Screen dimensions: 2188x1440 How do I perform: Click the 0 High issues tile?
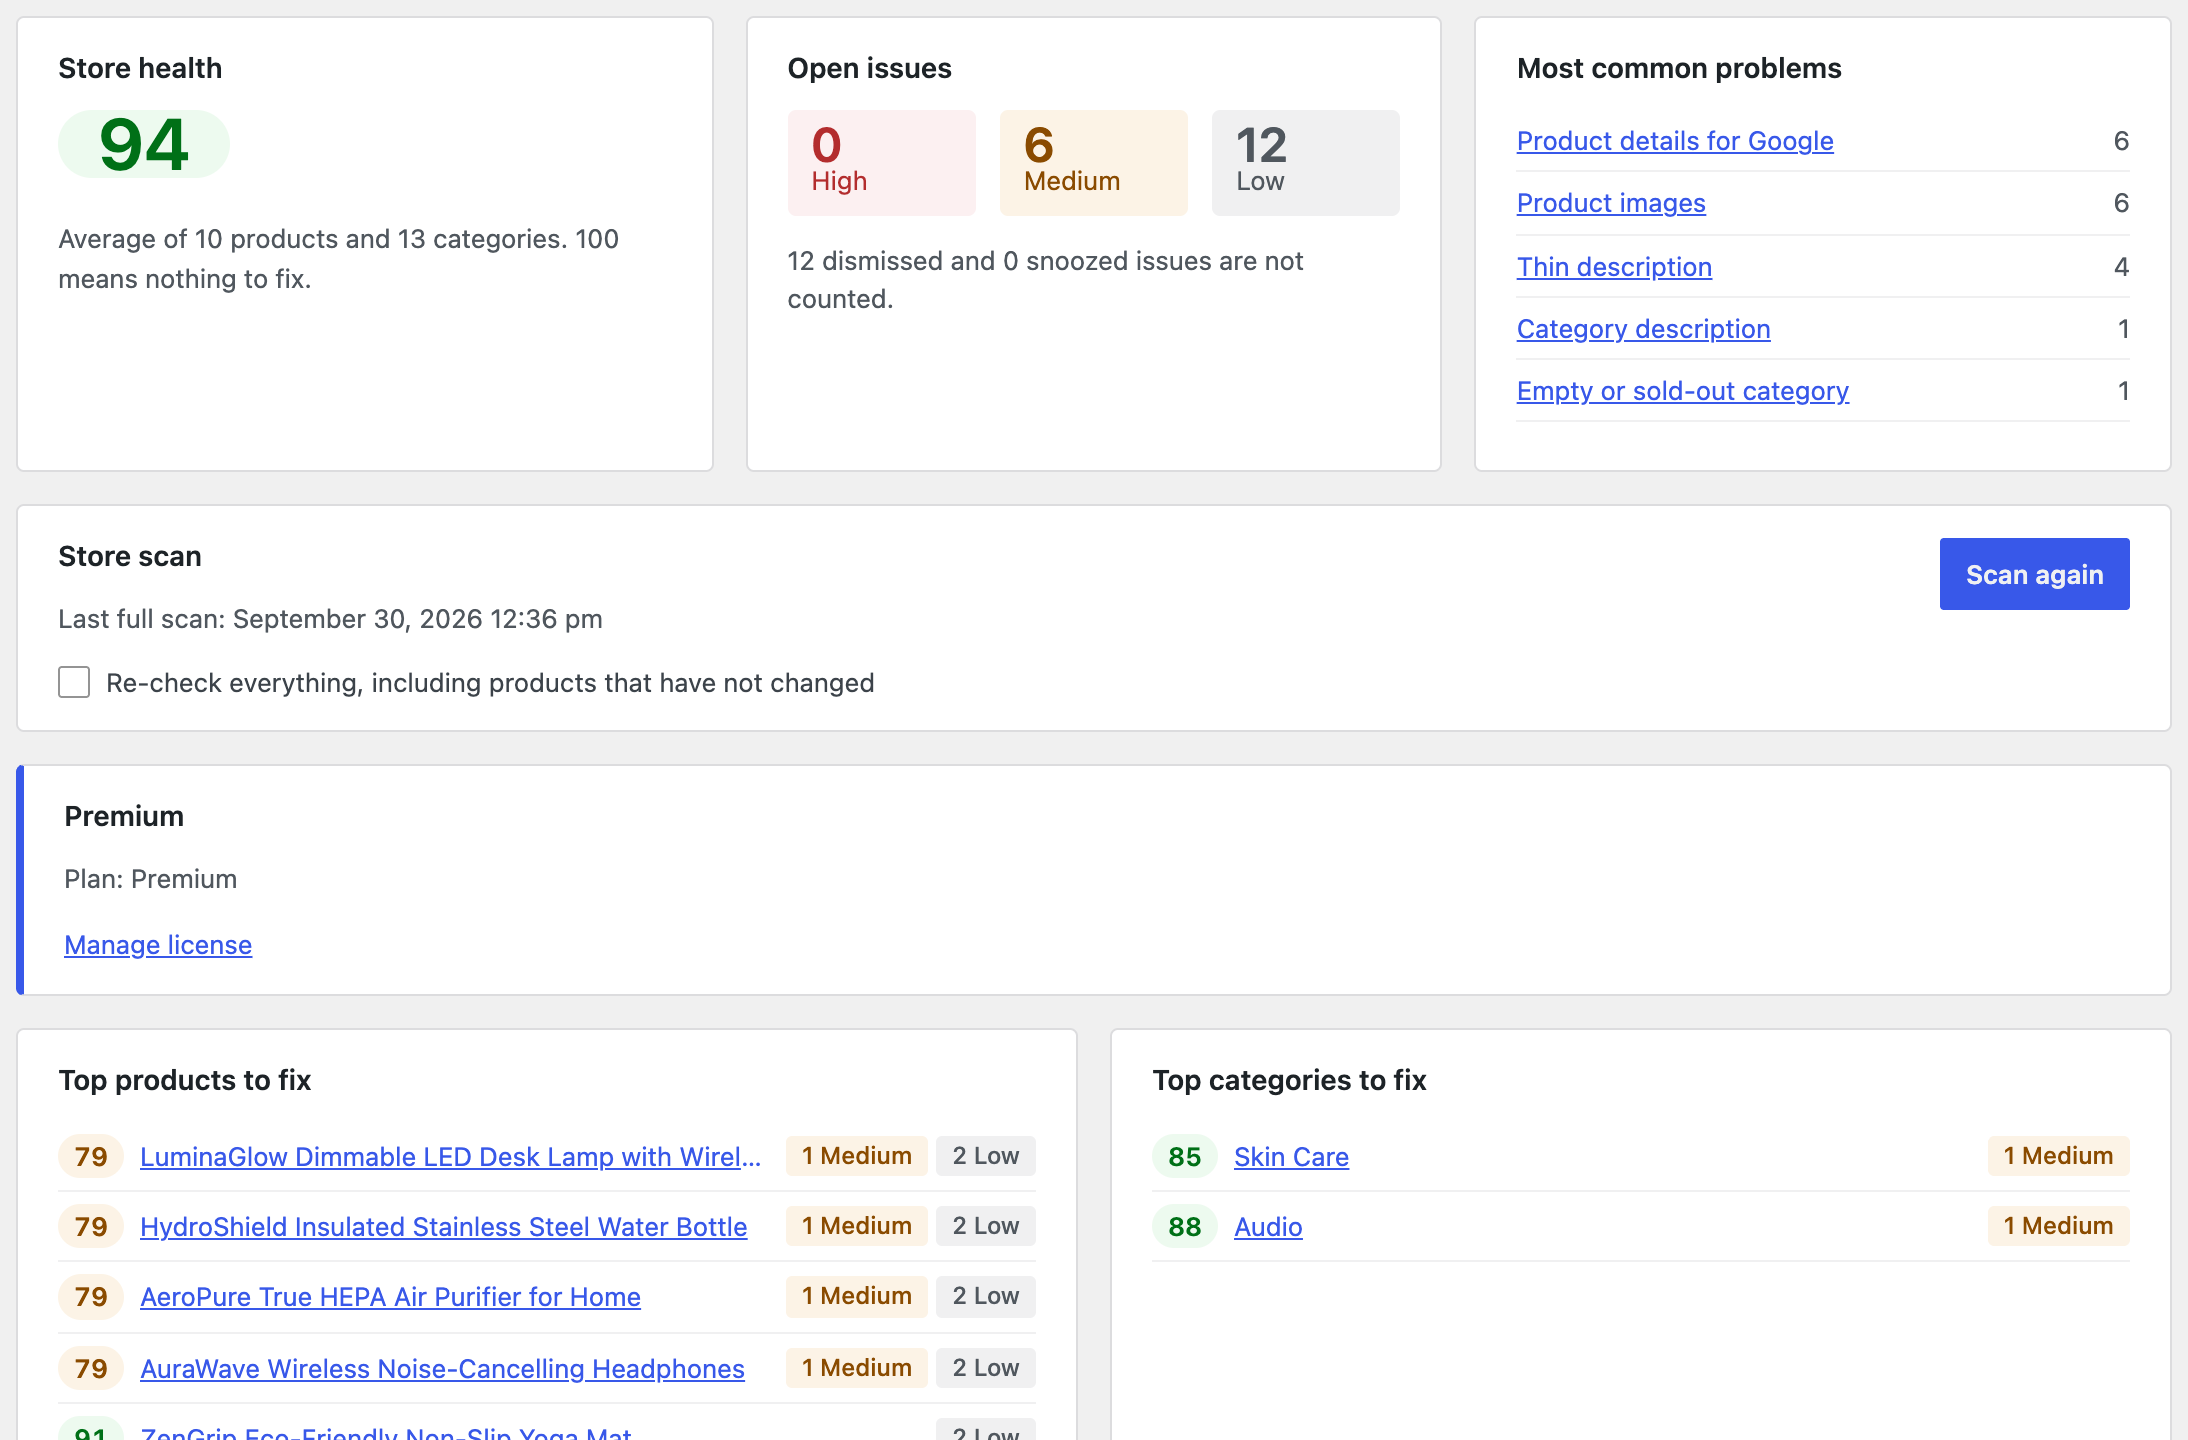(x=881, y=163)
